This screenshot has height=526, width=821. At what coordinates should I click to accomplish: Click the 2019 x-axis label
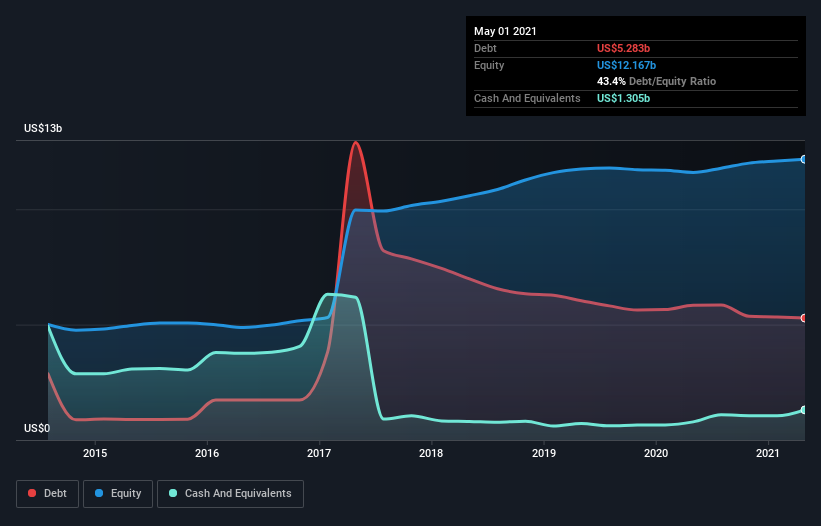pos(544,453)
